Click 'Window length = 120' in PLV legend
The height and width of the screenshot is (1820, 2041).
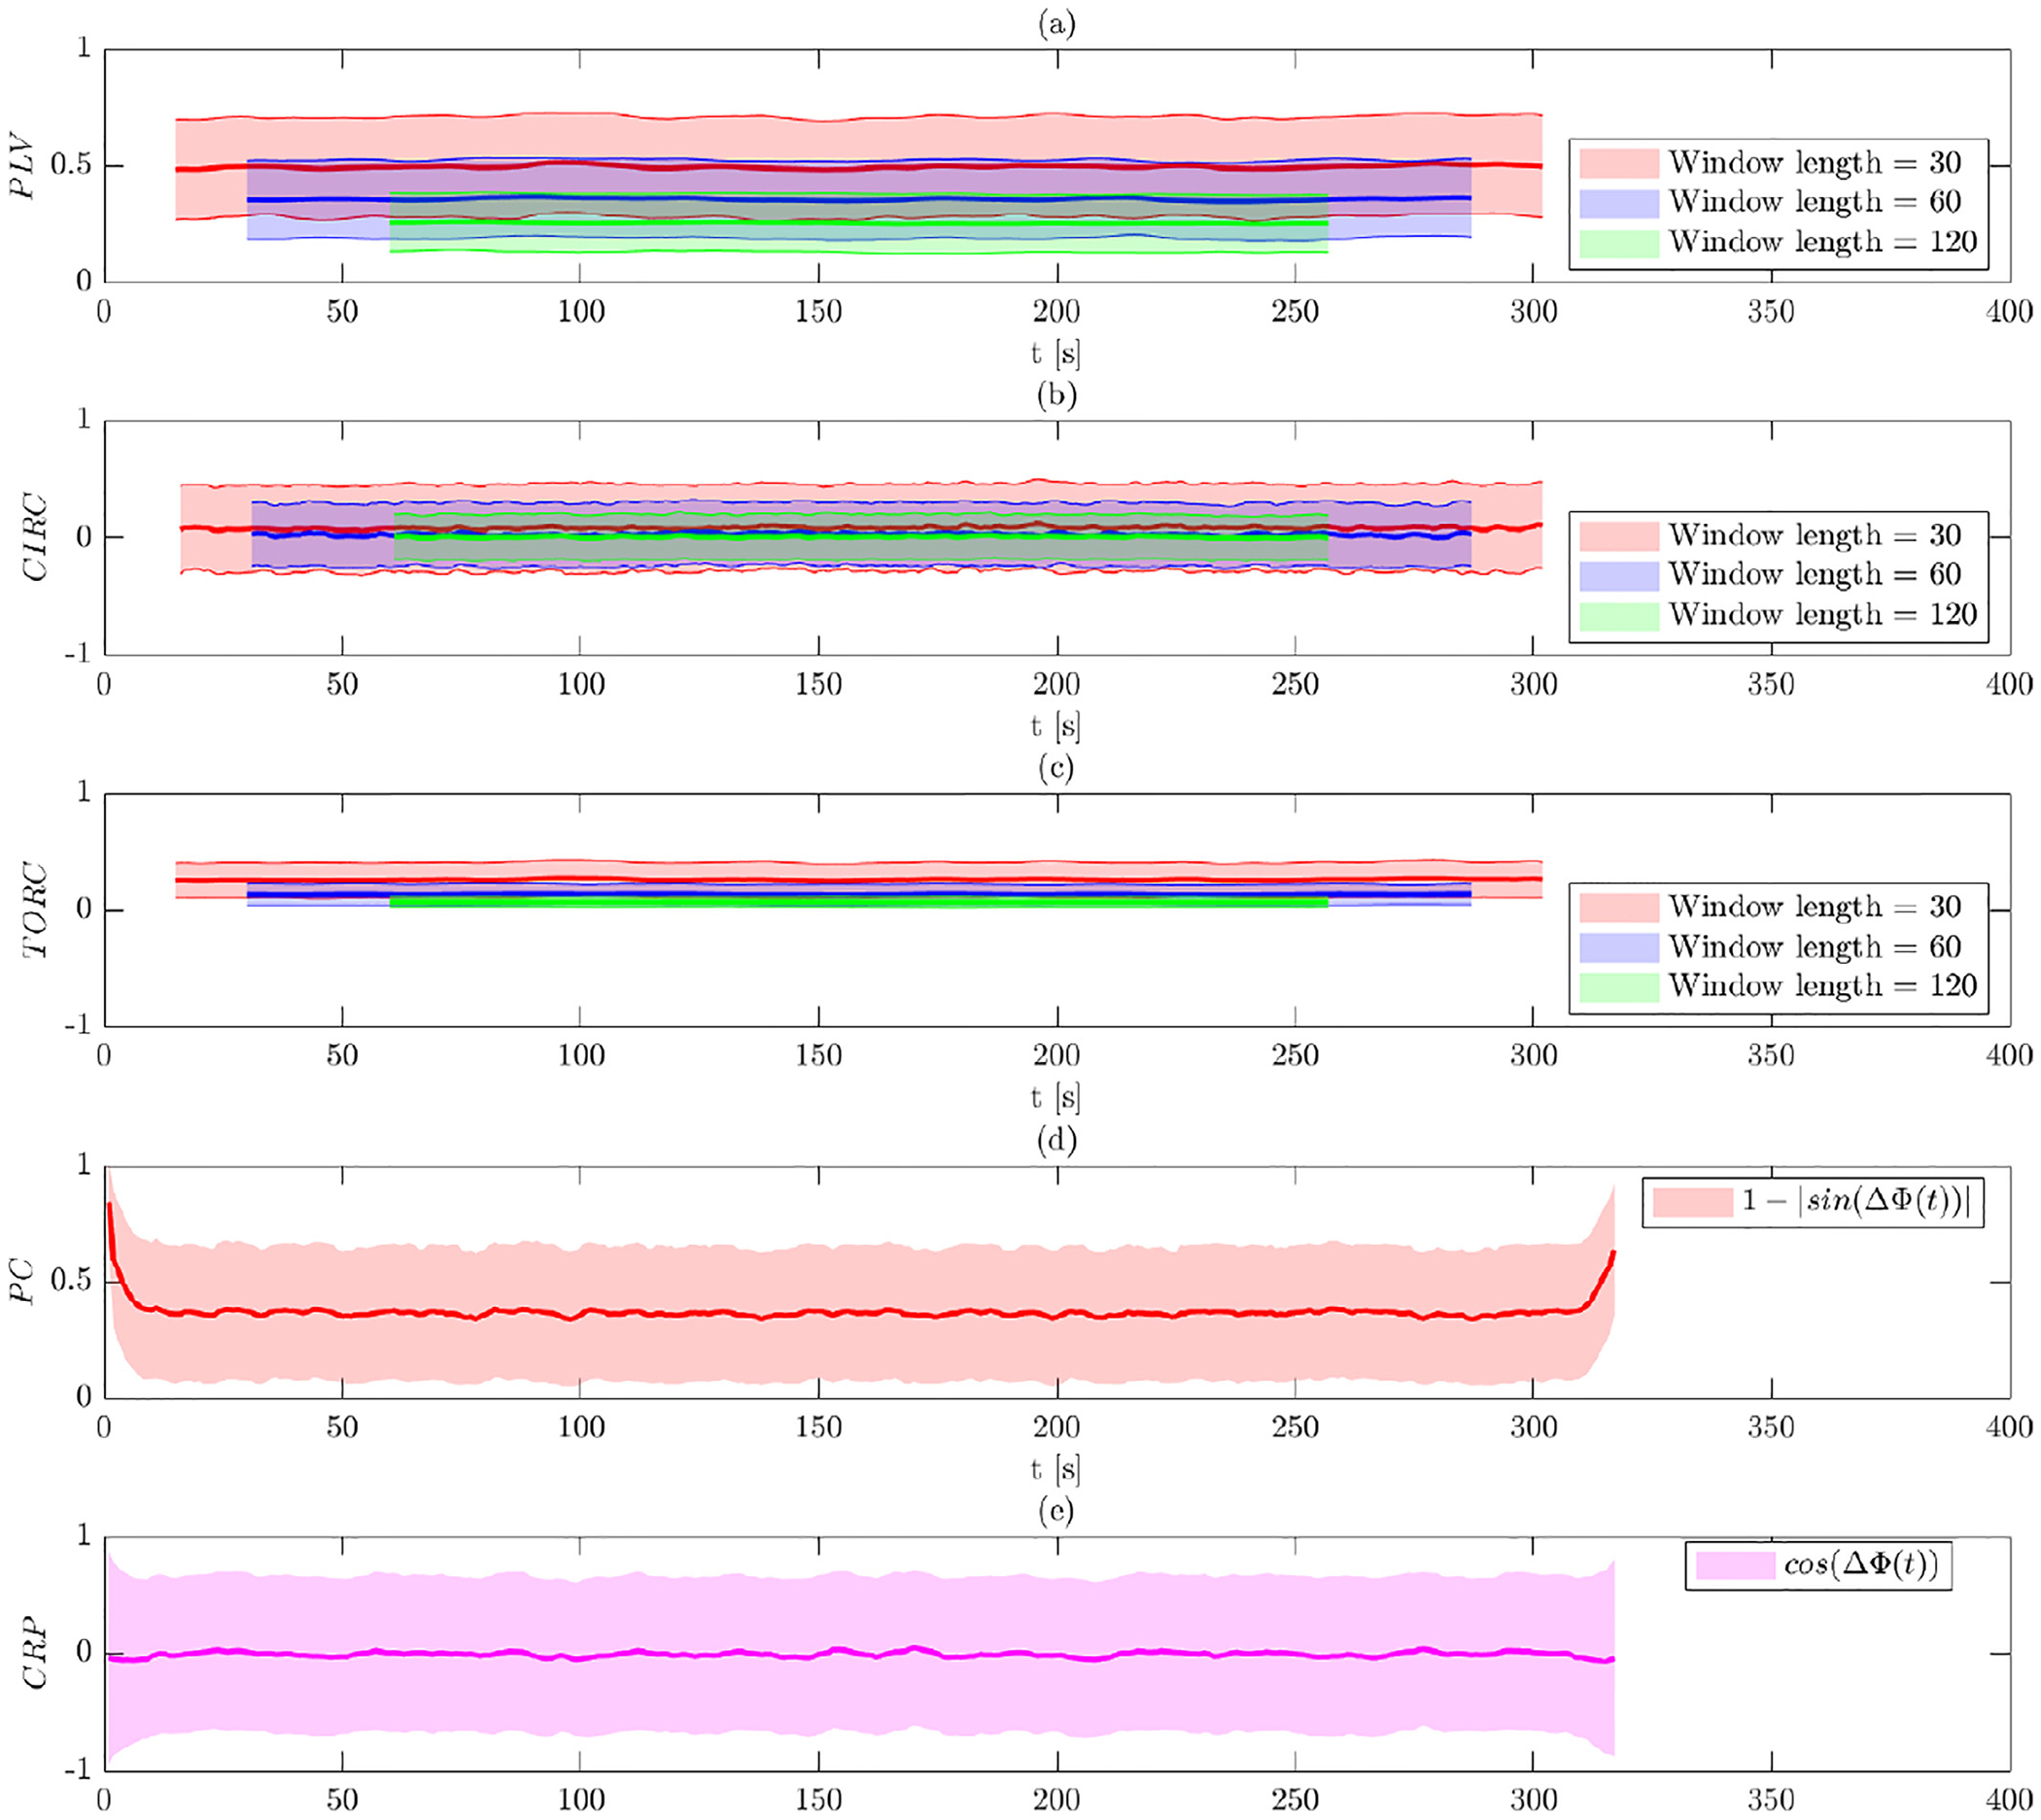pyautogui.click(x=1823, y=243)
